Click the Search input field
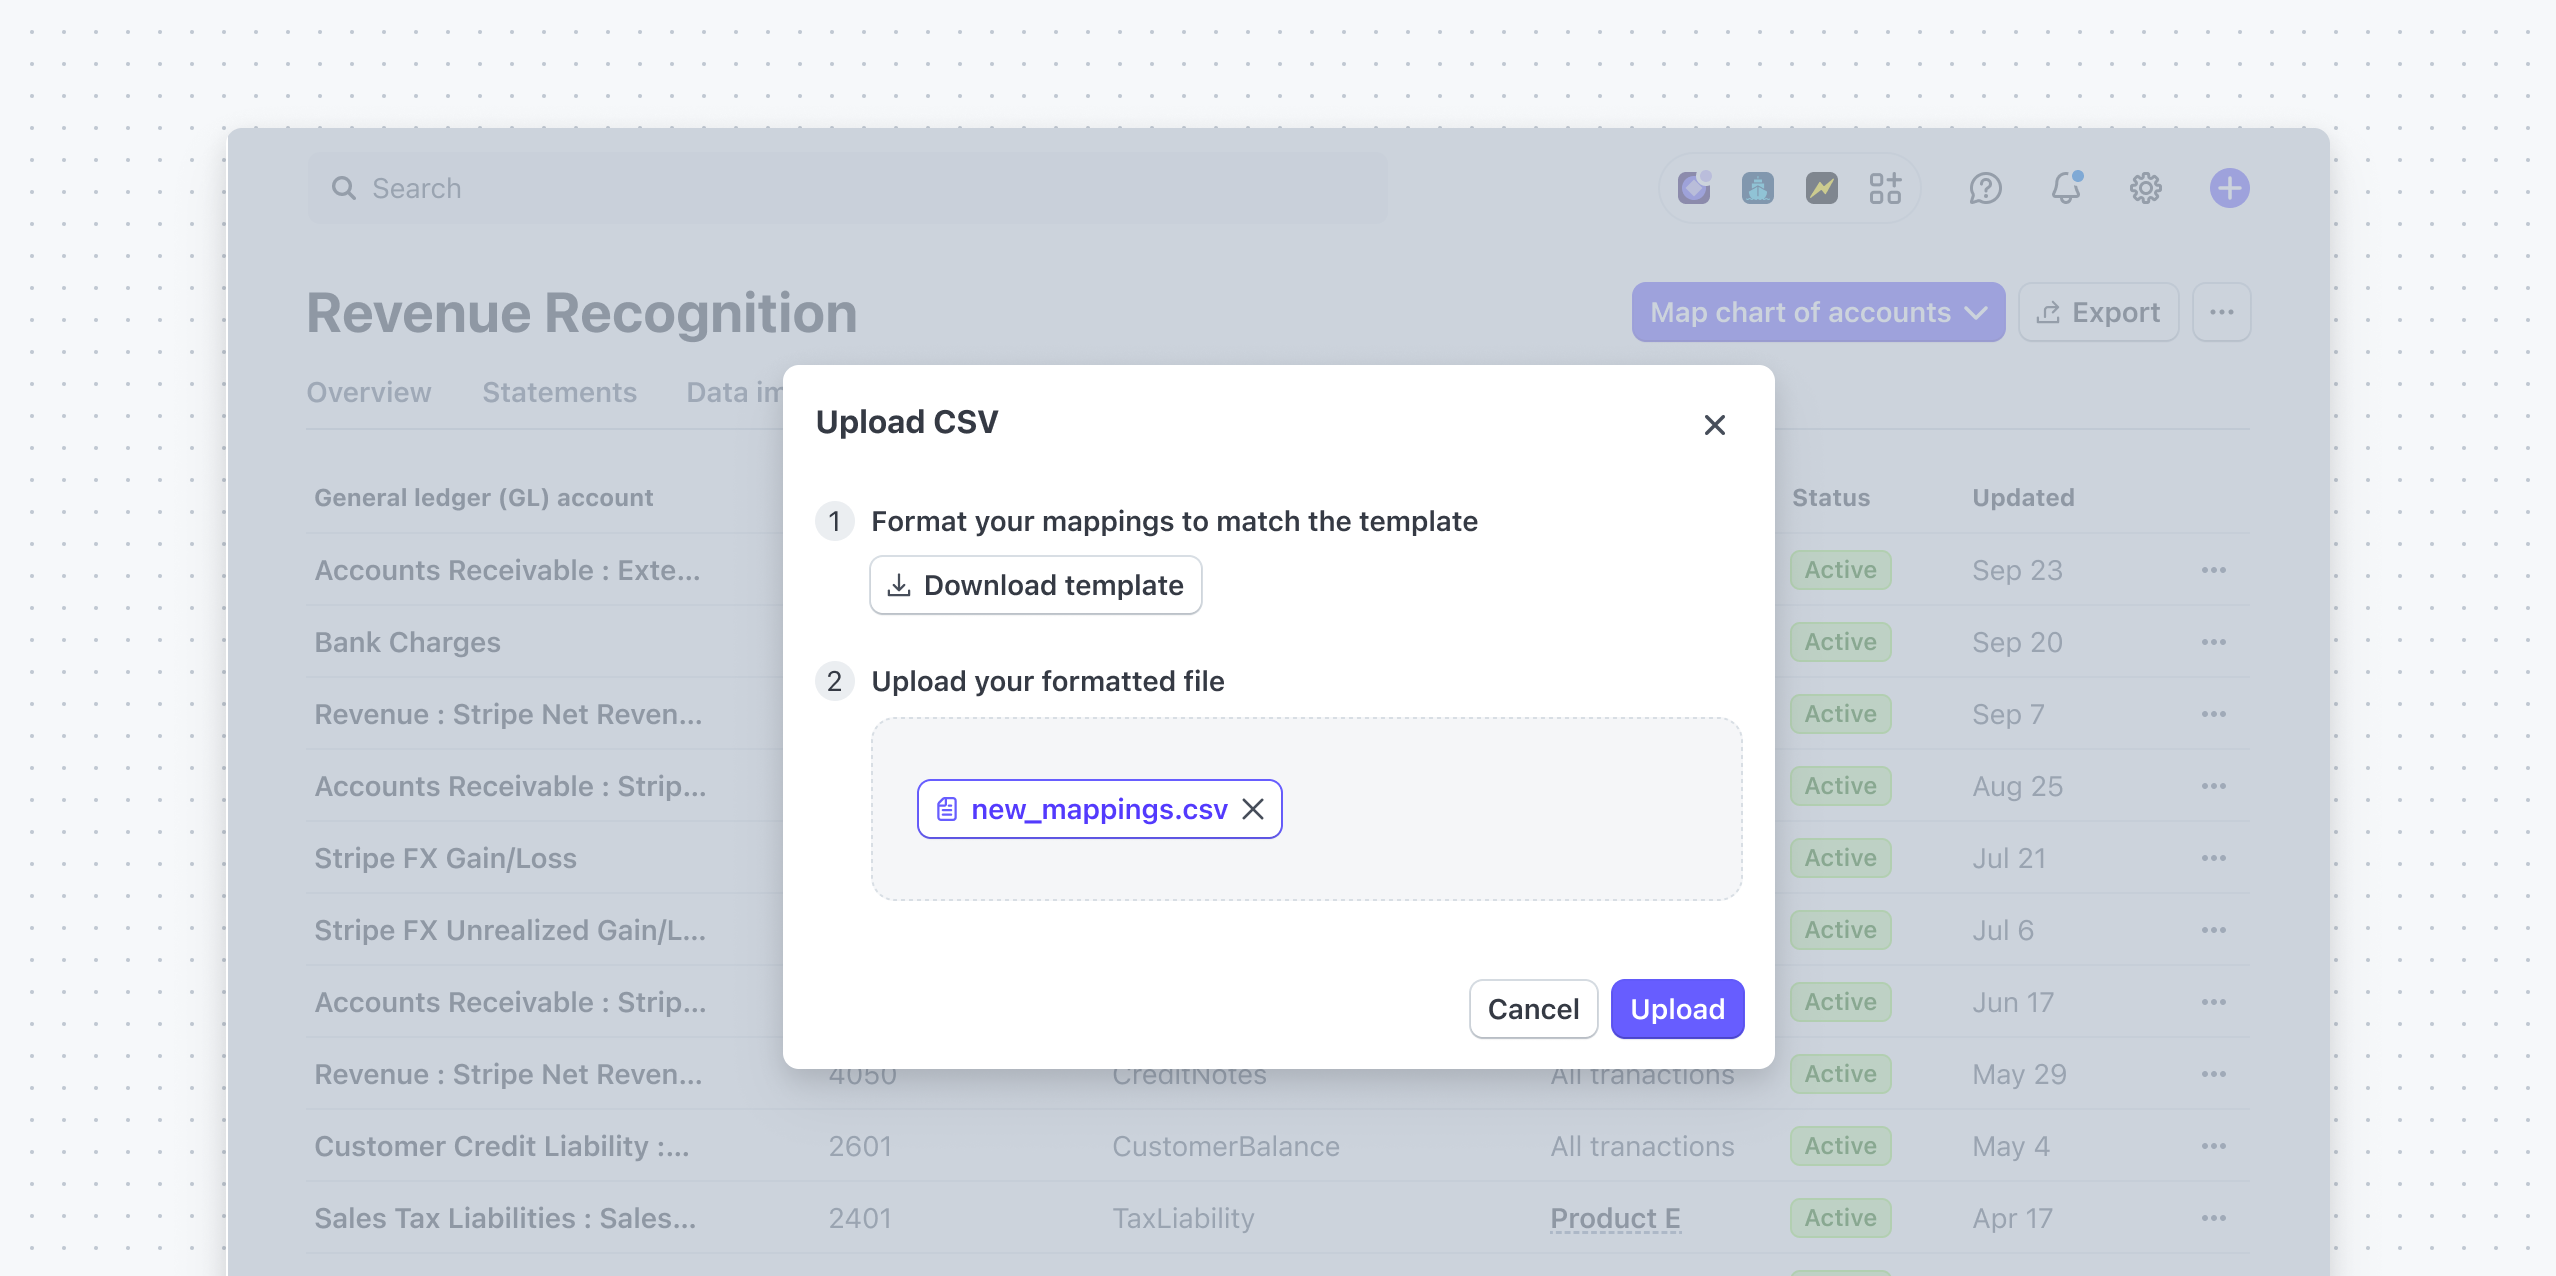 [848, 188]
